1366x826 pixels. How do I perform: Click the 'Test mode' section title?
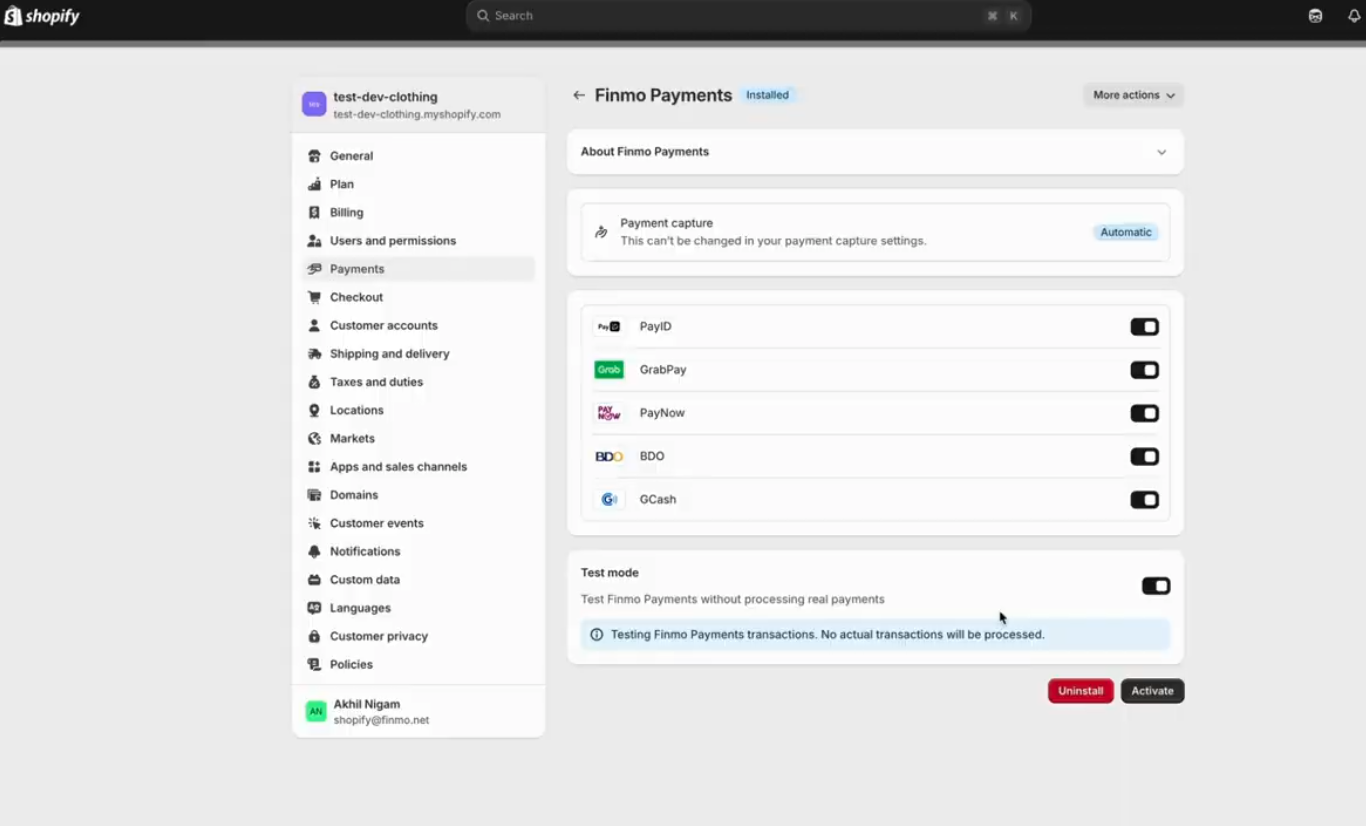(x=610, y=573)
